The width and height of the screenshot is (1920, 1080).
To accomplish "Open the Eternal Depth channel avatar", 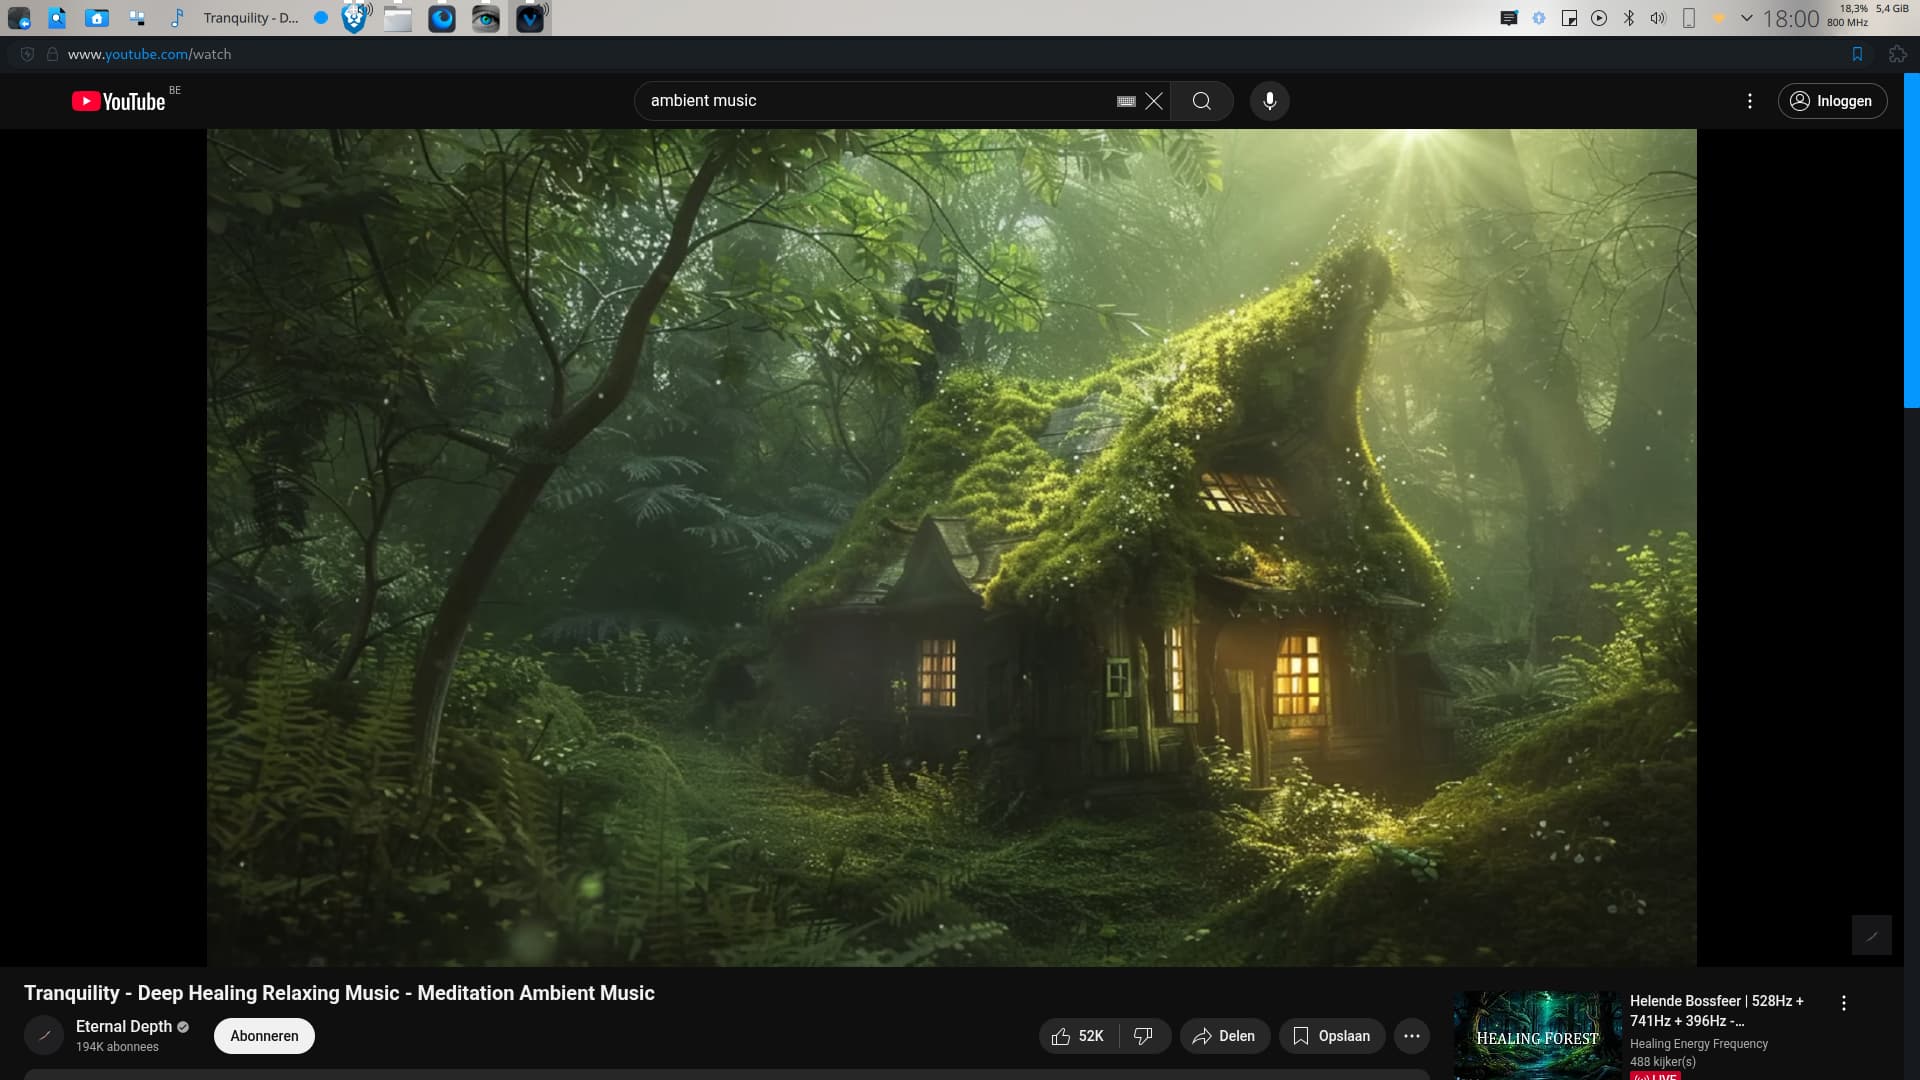I will [44, 1036].
